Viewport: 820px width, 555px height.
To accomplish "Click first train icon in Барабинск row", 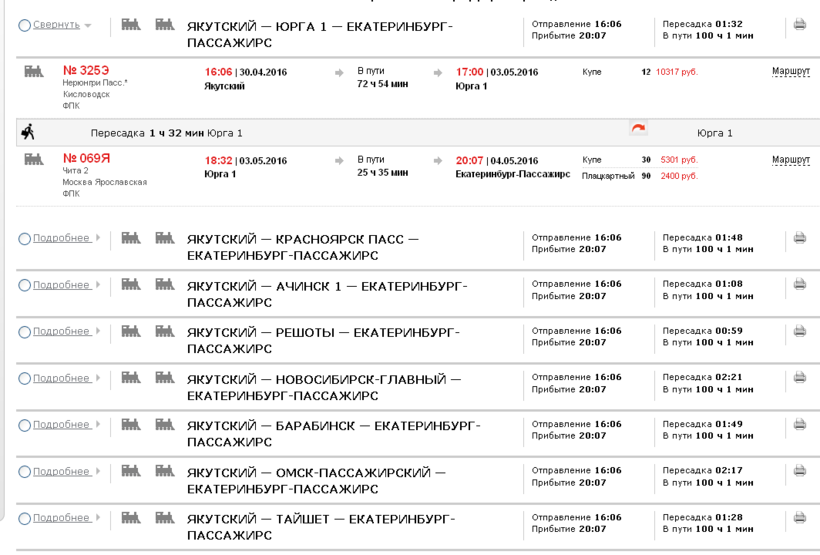I will coord(131,424).
